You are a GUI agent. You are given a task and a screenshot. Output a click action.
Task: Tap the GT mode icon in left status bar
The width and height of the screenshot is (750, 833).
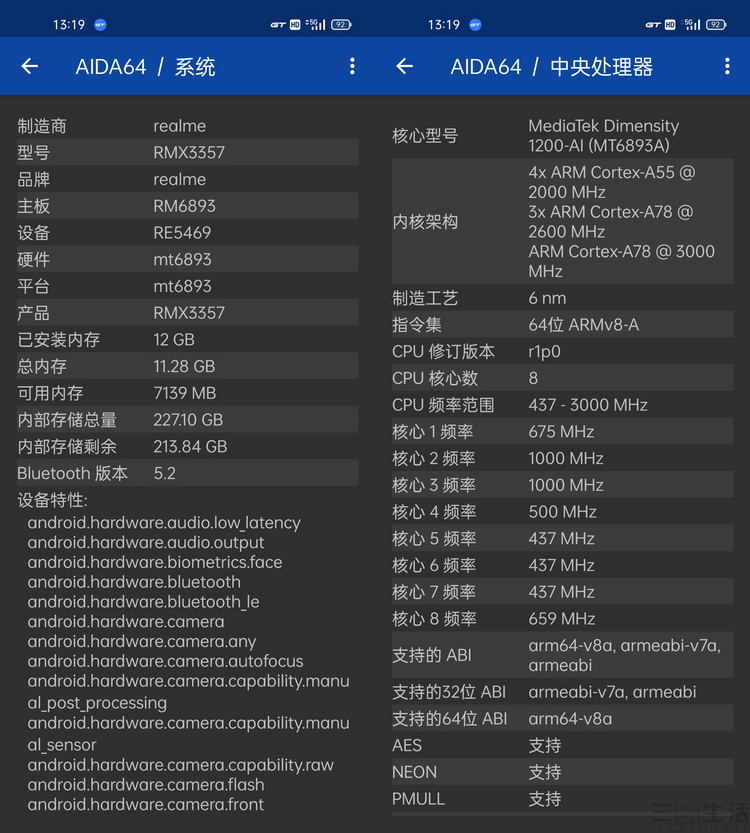[x=278, y=24]
